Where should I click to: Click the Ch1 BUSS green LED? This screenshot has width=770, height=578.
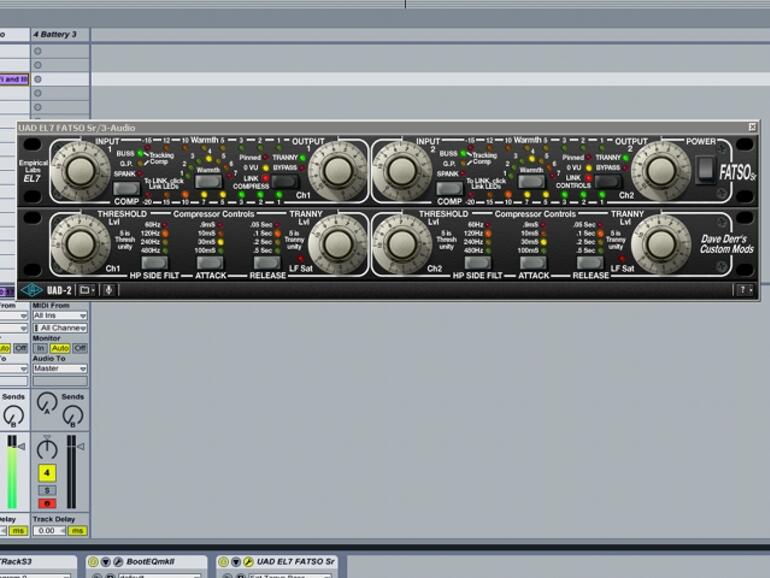tap(140, 154)
